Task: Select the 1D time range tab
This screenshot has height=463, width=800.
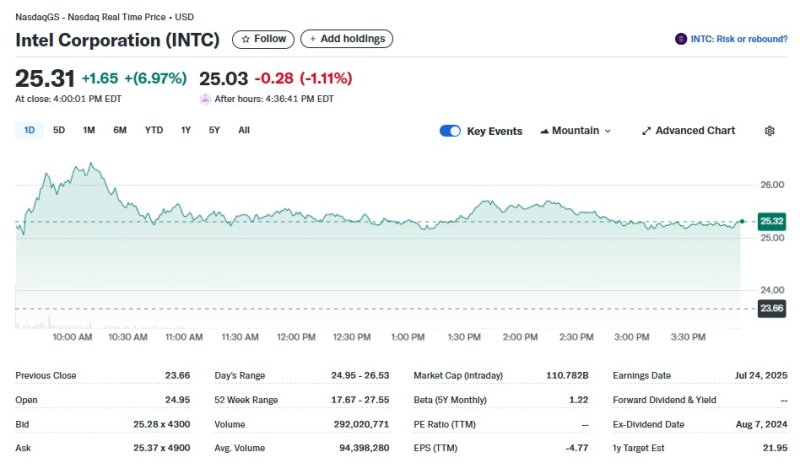Action: pos(29,130)
